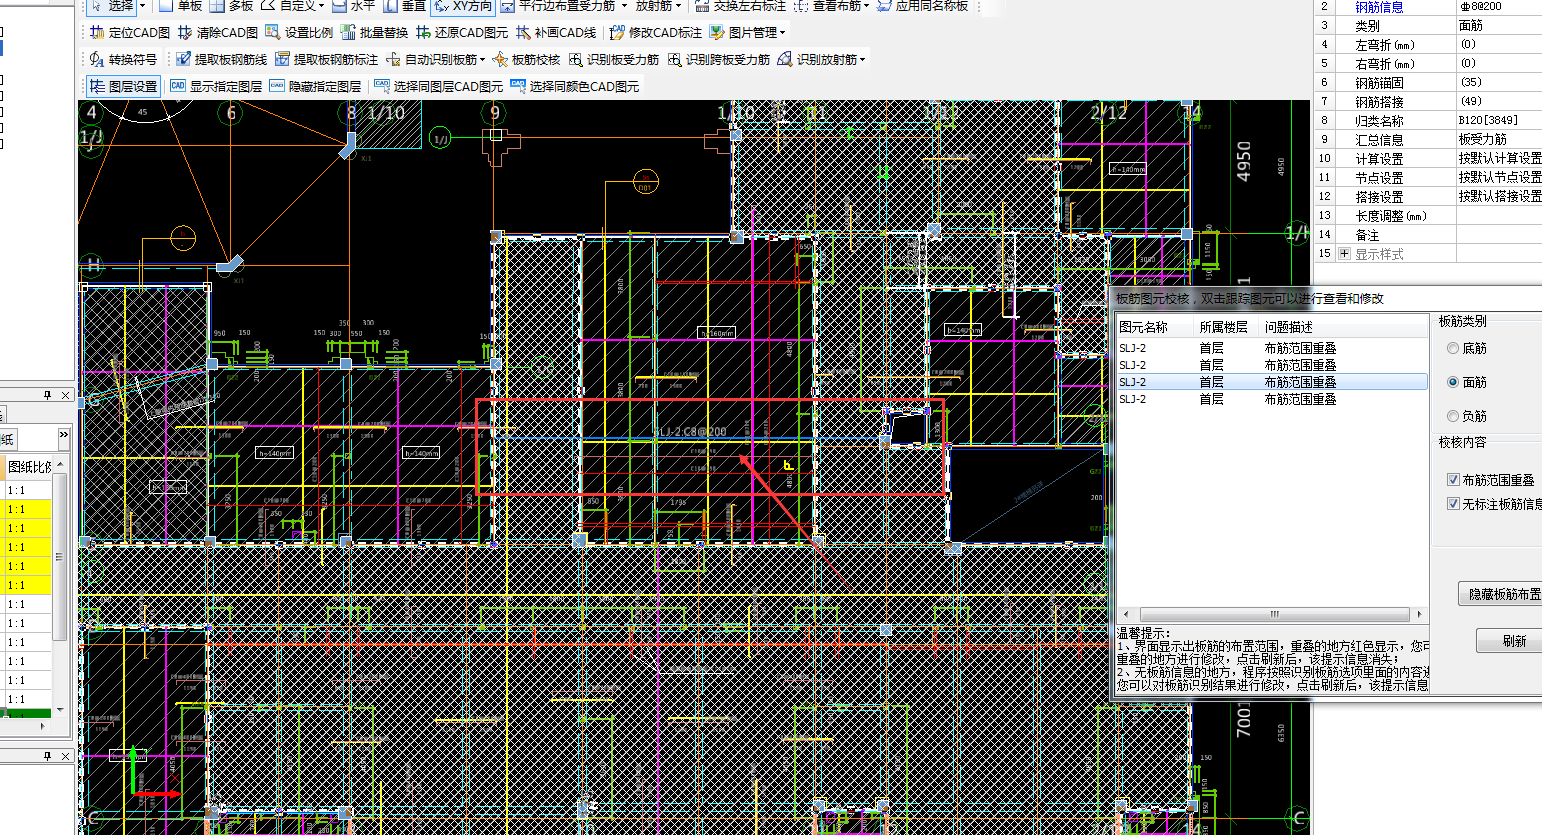Choose 垂直 vertical rebar direction

click(x=404, y=6)
